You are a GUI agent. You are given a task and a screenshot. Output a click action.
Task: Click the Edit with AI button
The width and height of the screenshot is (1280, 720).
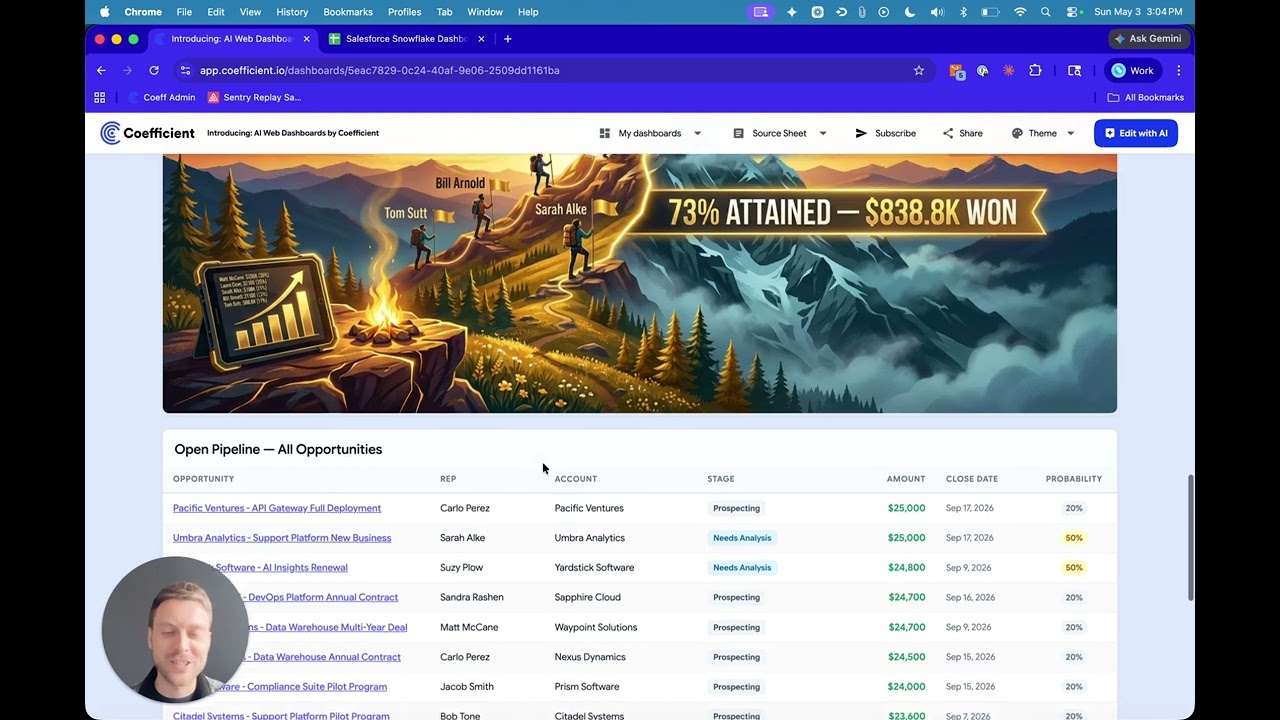point(1135,133)
